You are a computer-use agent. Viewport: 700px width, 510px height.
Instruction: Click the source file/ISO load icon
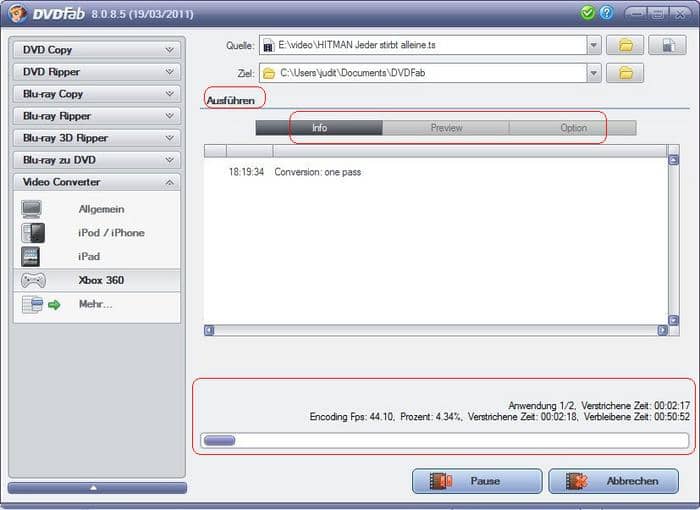667,45
